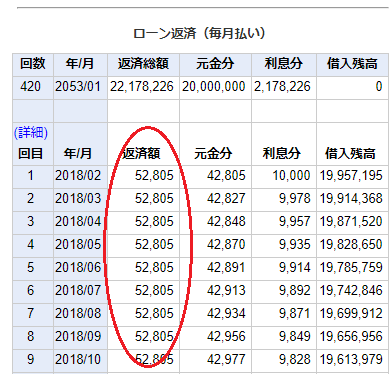Click principal value 42,870
Viewport: 392px width, 374px height.
click(x=226, y=245)
